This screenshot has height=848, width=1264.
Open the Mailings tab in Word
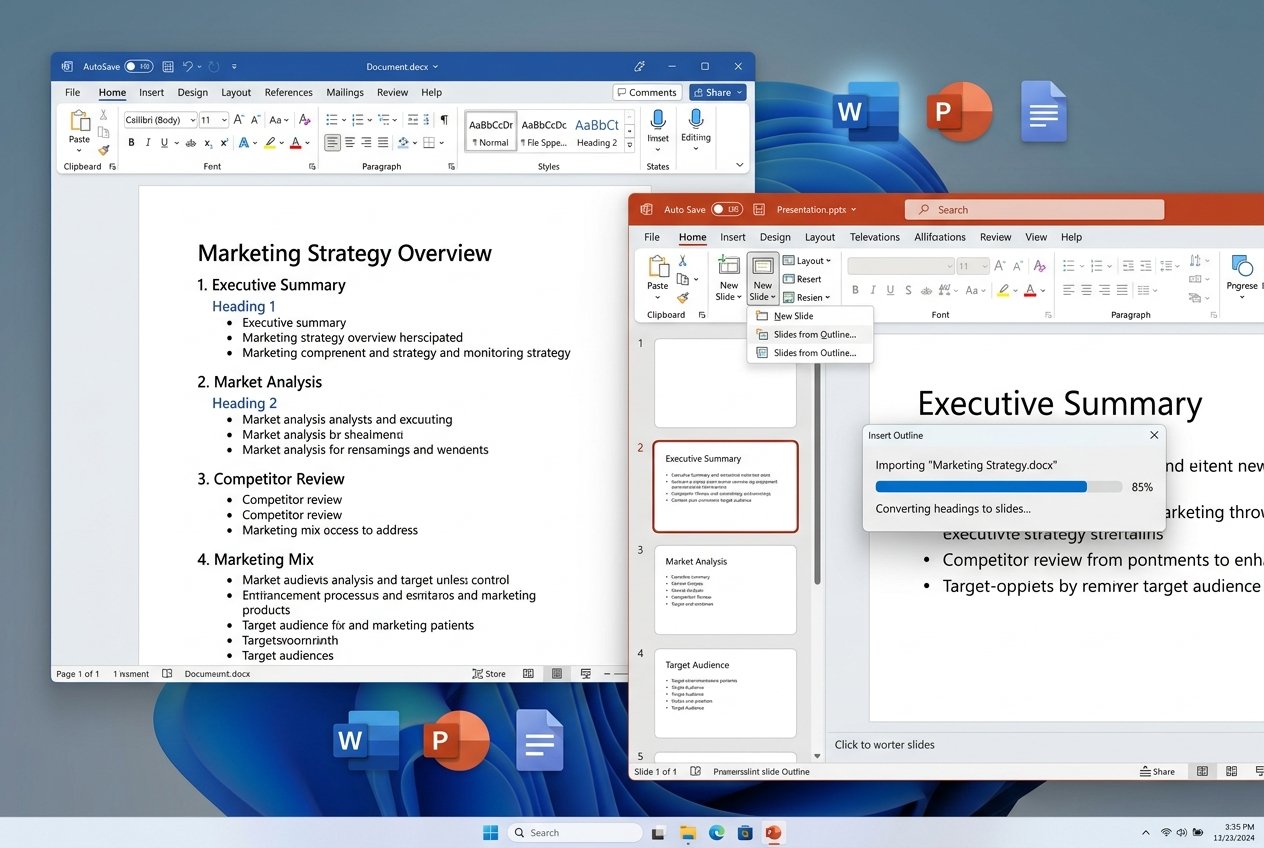pos(345,92)
